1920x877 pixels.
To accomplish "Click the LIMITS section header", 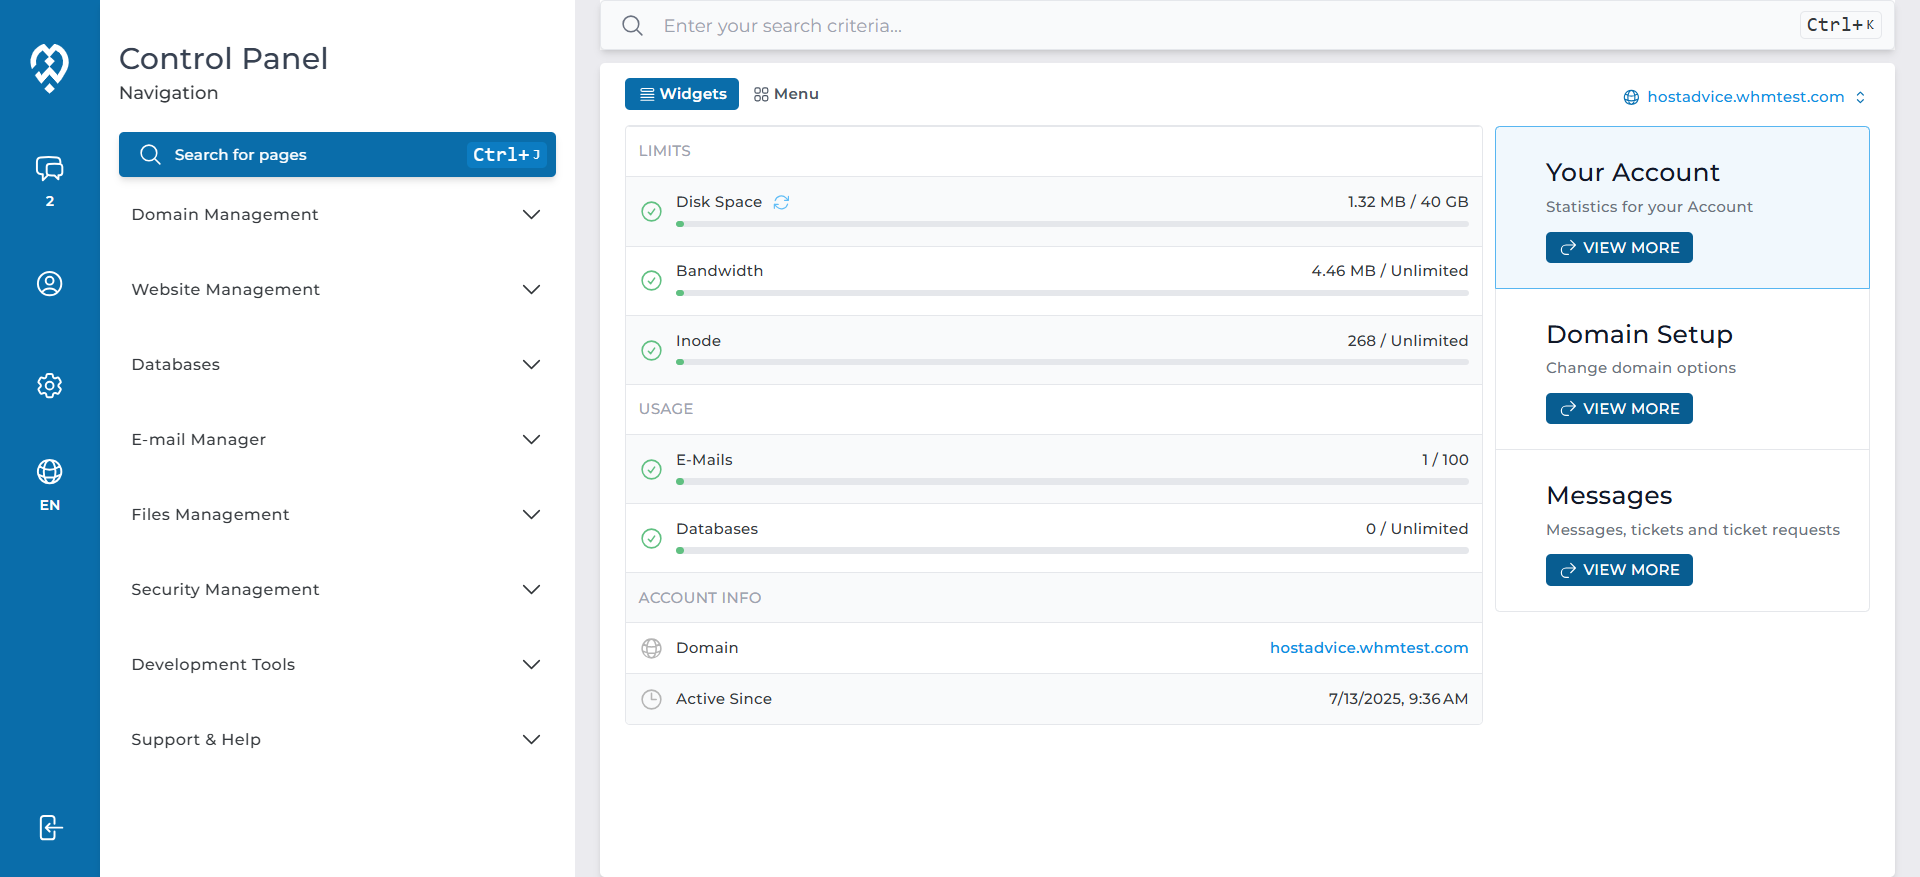I will 665,151.
